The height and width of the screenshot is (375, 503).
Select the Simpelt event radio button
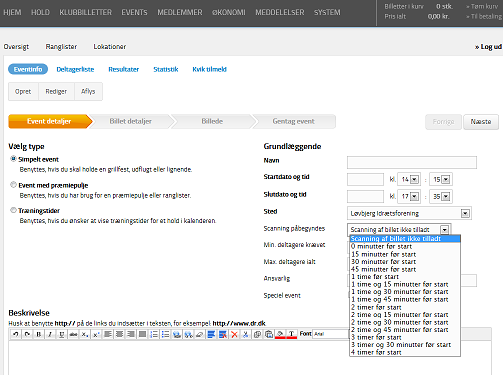click(13, 159)
